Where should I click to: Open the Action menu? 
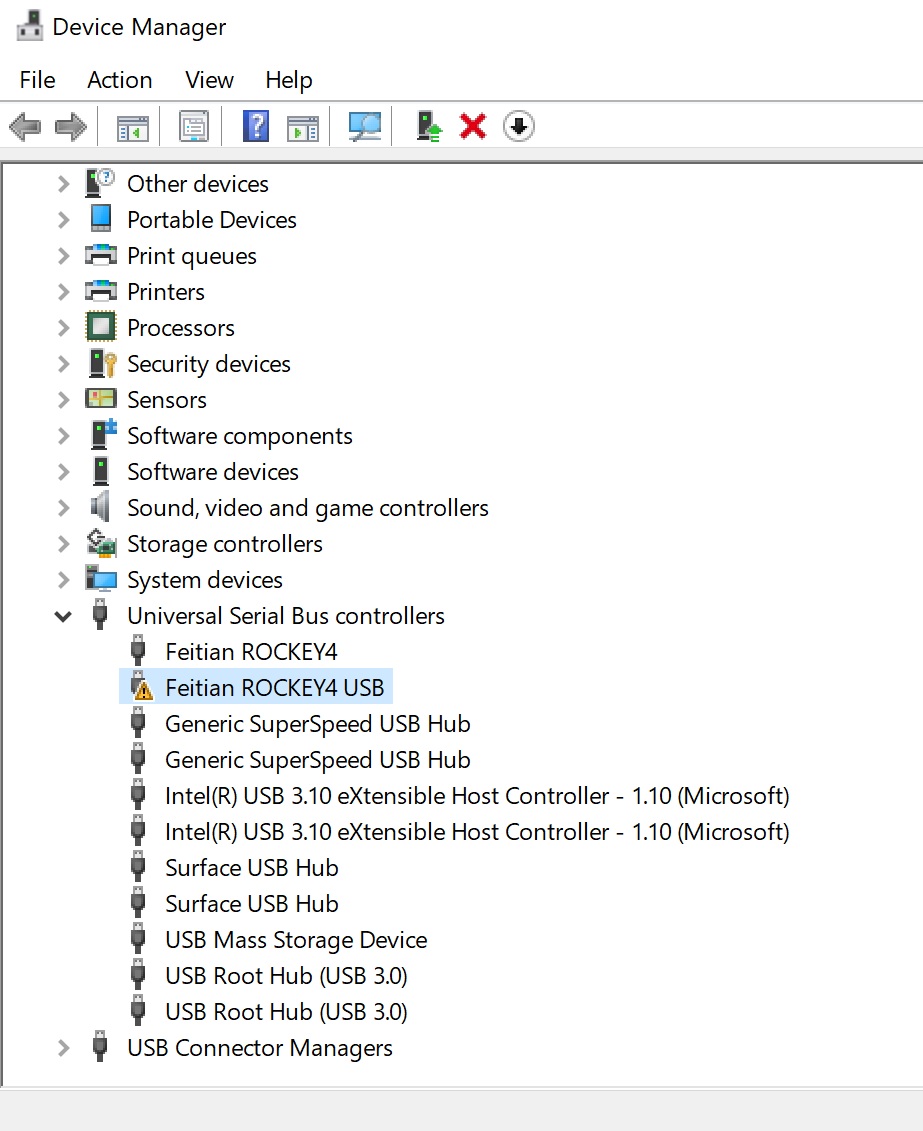(x=120, y=79)
